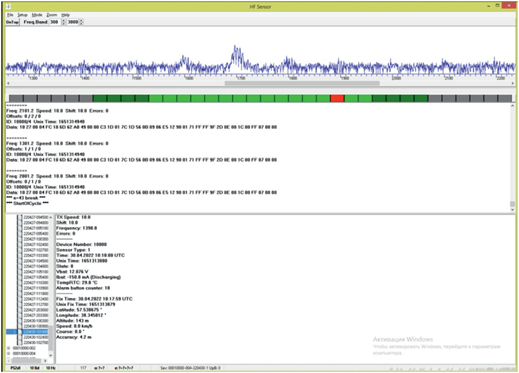This screenshot has width=519, height=373.
Task: Click the spectrum scrollbar right arrow
Action: (x=513, y=83)
